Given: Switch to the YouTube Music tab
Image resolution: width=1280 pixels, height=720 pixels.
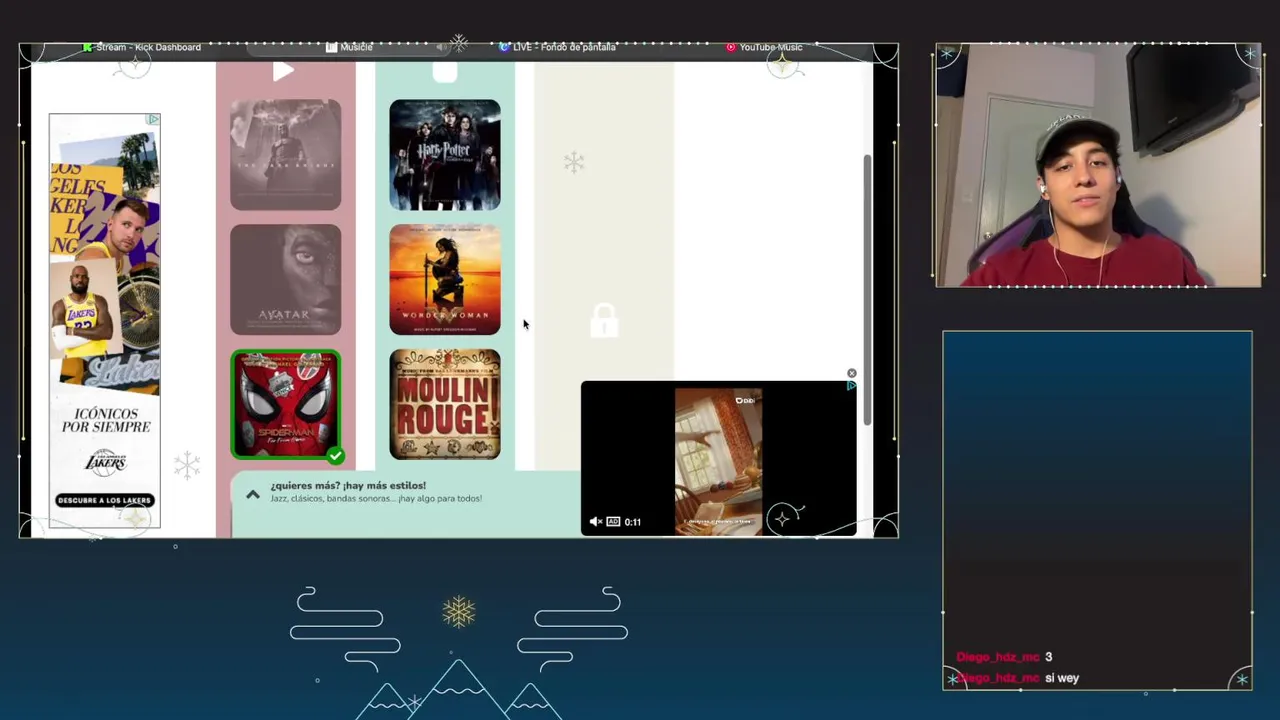Looking at the screenshot, I should [764, 47].
